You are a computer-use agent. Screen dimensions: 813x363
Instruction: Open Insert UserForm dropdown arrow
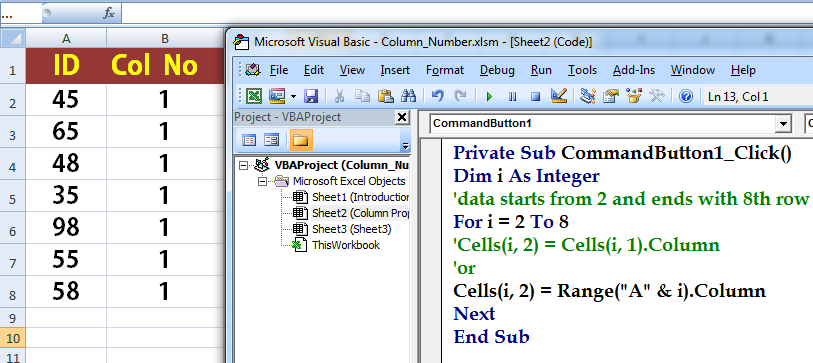(x=293, y=96)
